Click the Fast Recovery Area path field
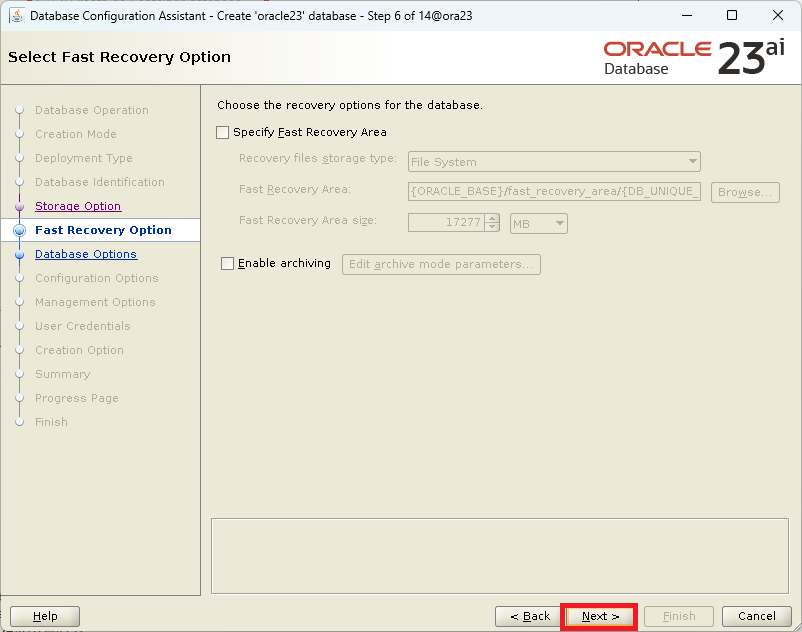This screenshot has height=632, width=802. tap(554, 191)
